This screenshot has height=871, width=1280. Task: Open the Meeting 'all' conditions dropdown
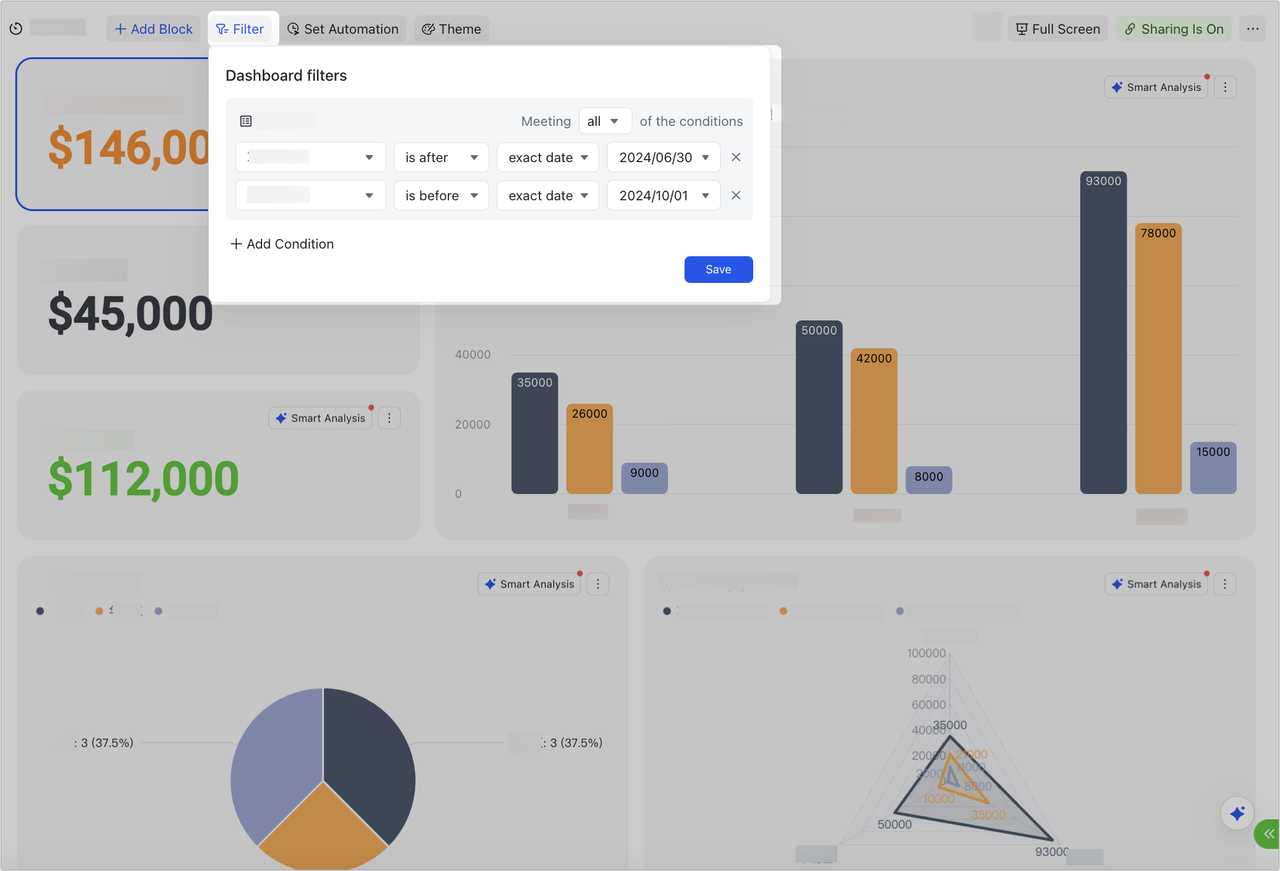click(605, 120)
